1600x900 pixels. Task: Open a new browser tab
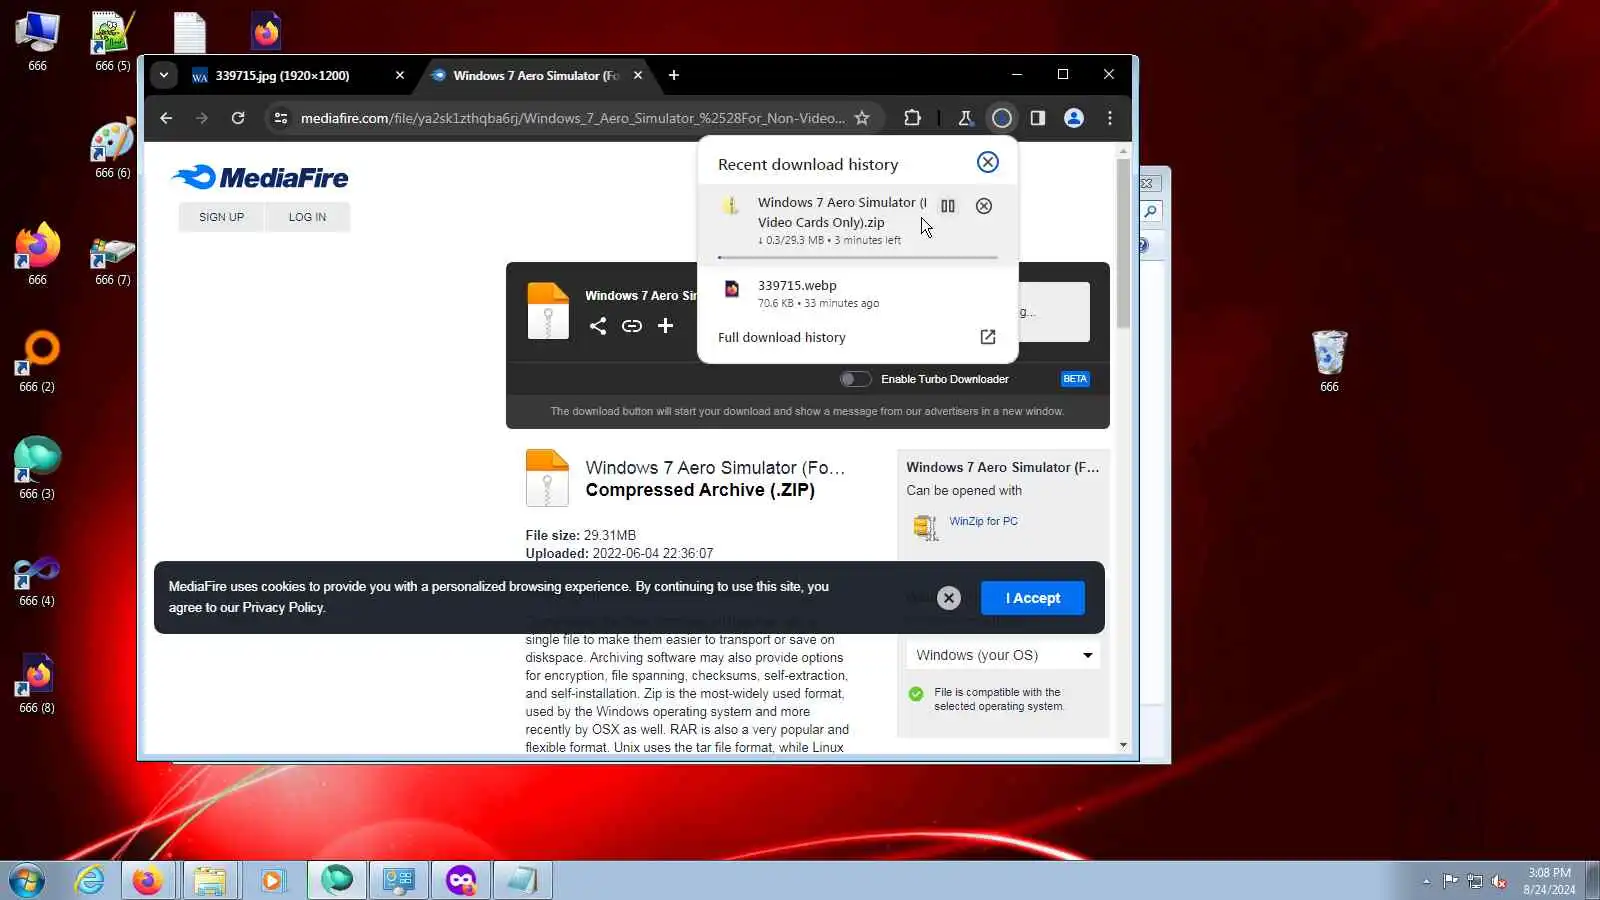click(x=674, y=75)
